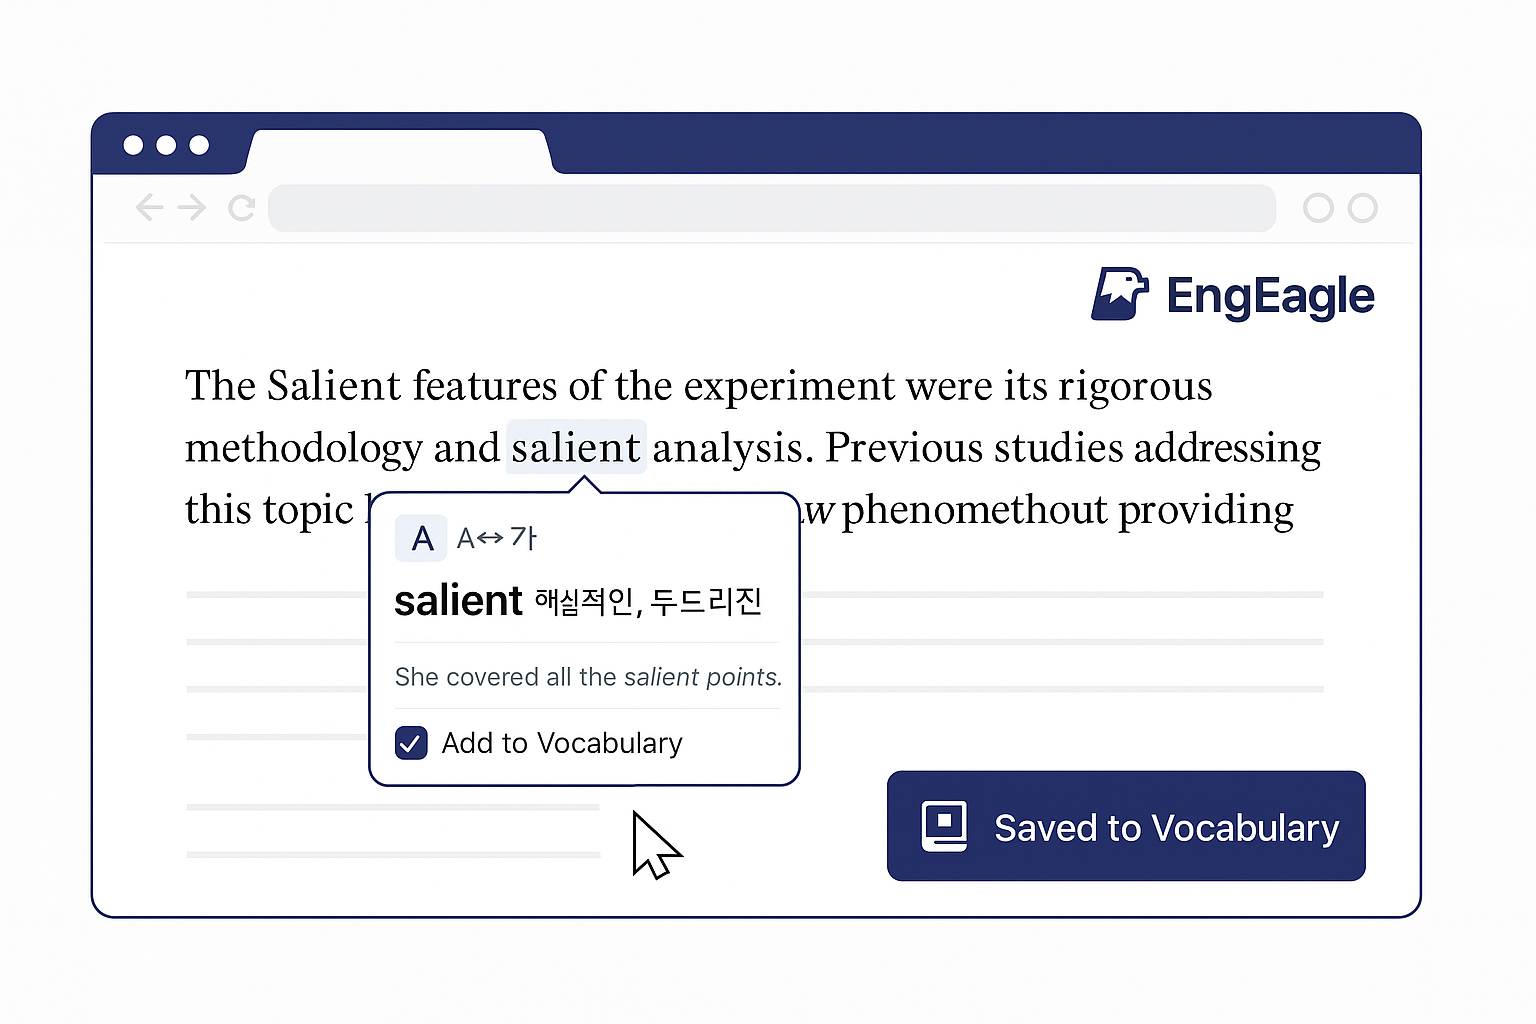Image resolution: width=1536 pixels, height=1024 pixels.
Task: Click the capitalized word "Salient" in the first line
Action: tap(333, 386)
